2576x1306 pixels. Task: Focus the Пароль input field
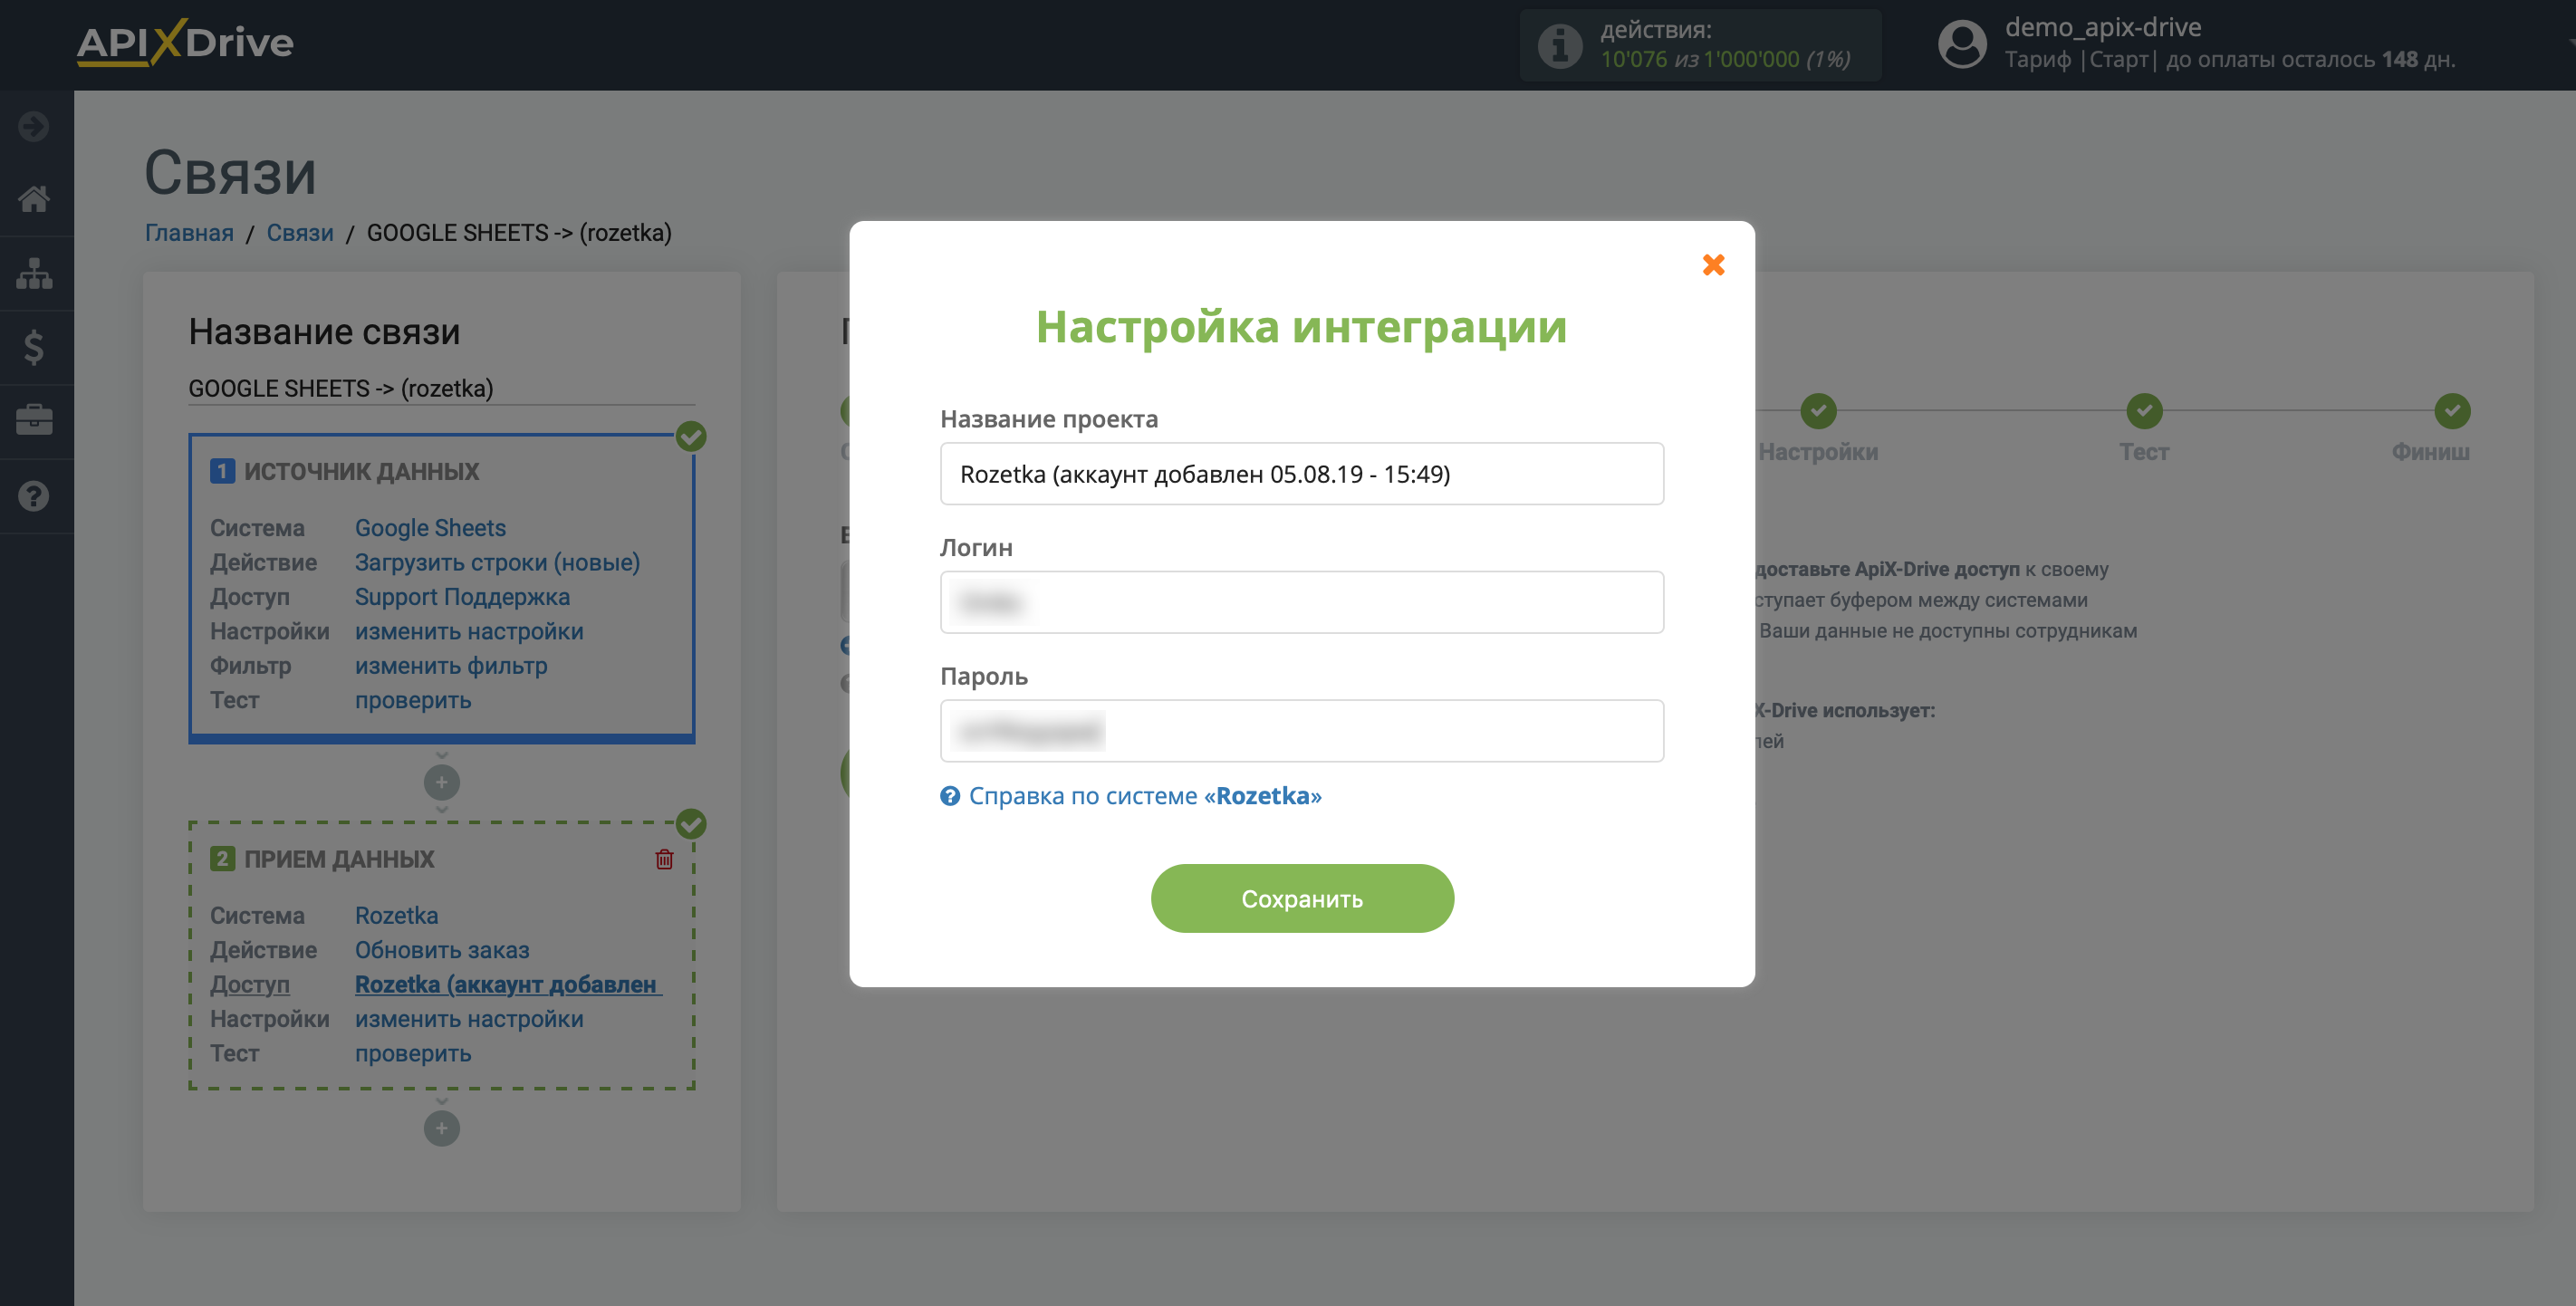[1302, 731]
